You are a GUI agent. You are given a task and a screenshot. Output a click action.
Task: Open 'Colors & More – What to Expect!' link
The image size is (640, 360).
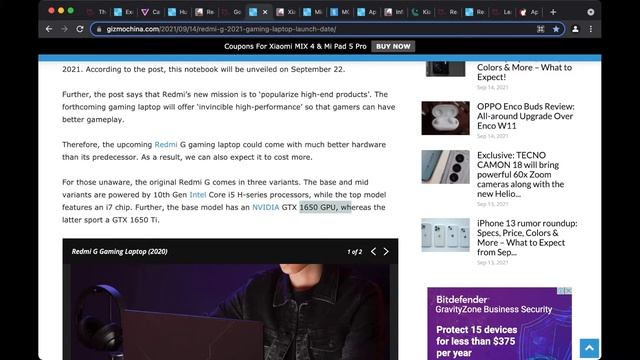(524, 72)
